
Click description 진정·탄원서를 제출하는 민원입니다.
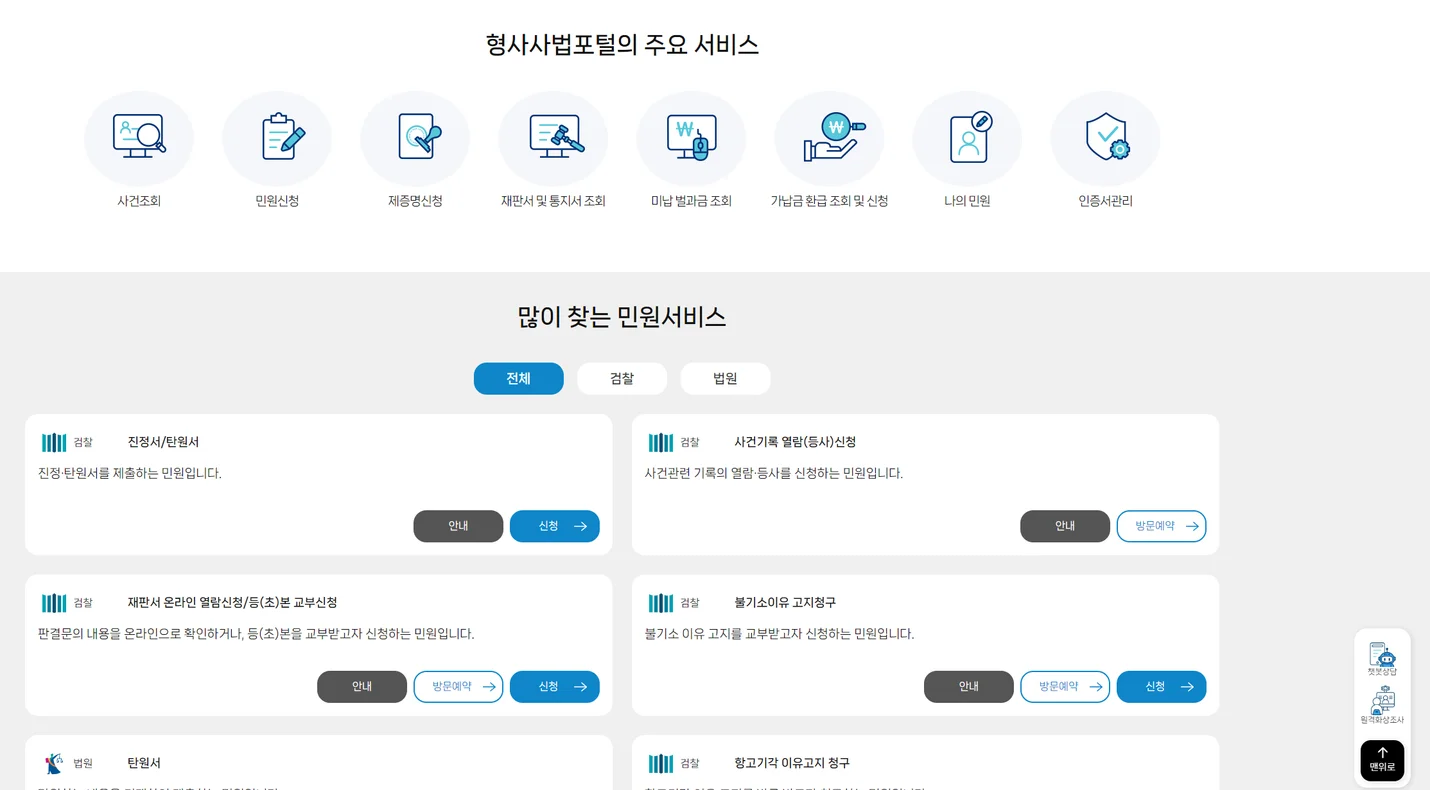(x=130, y=473)
